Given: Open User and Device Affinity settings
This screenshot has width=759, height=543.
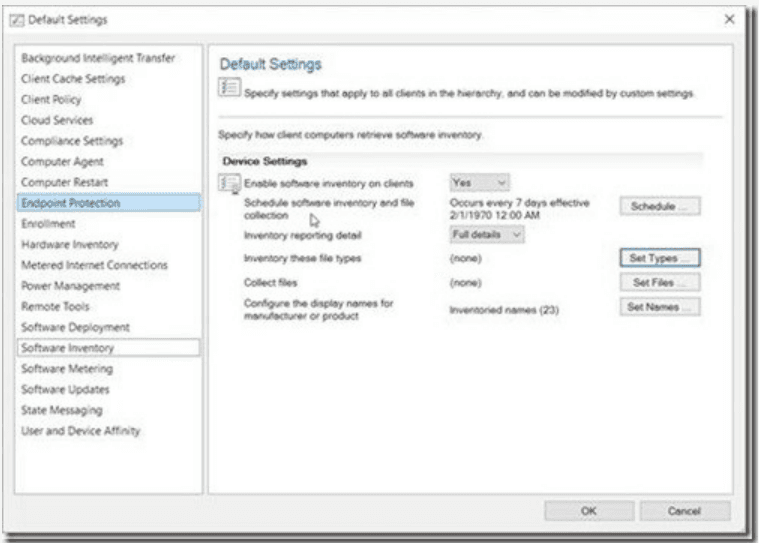Looking at the screenshot, I should tap(81, 431).
